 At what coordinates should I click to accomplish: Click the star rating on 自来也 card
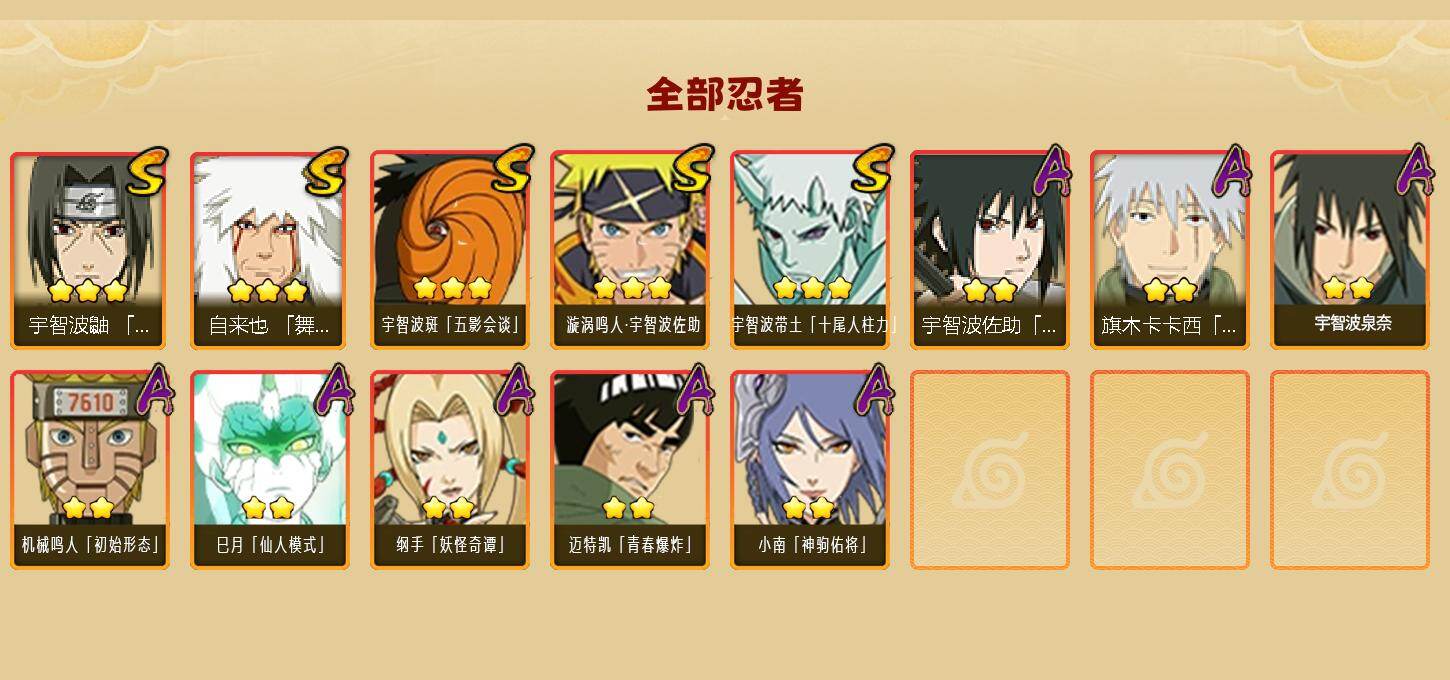click(267, 291)
